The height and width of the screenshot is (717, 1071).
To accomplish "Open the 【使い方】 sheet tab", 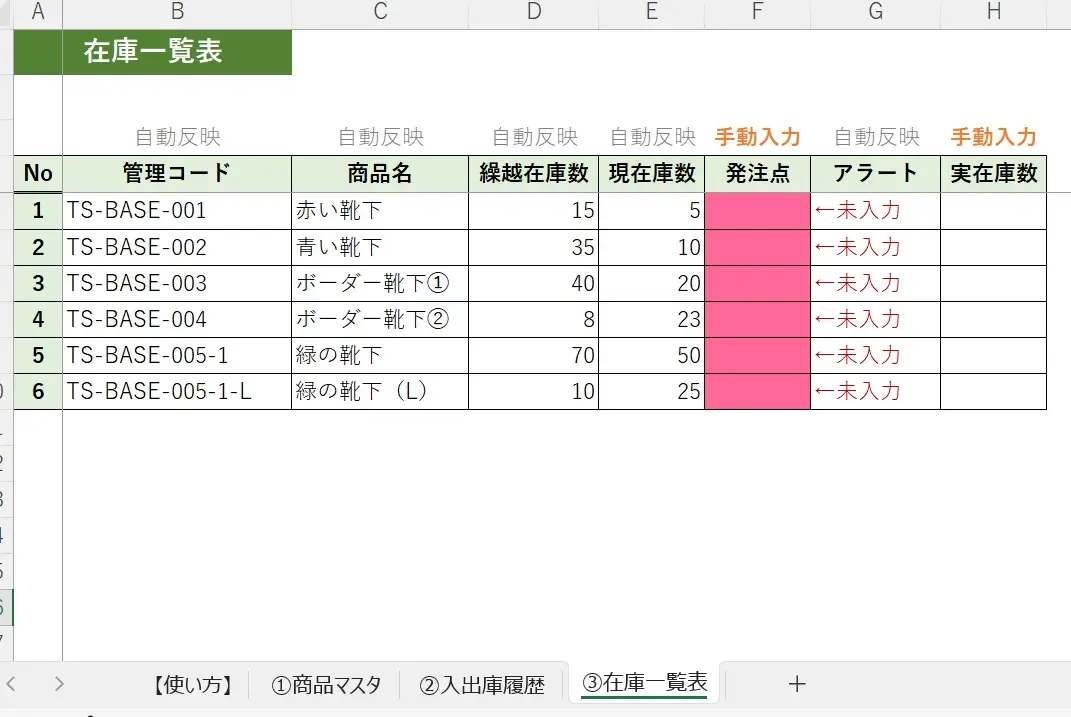I will (193, 684).
